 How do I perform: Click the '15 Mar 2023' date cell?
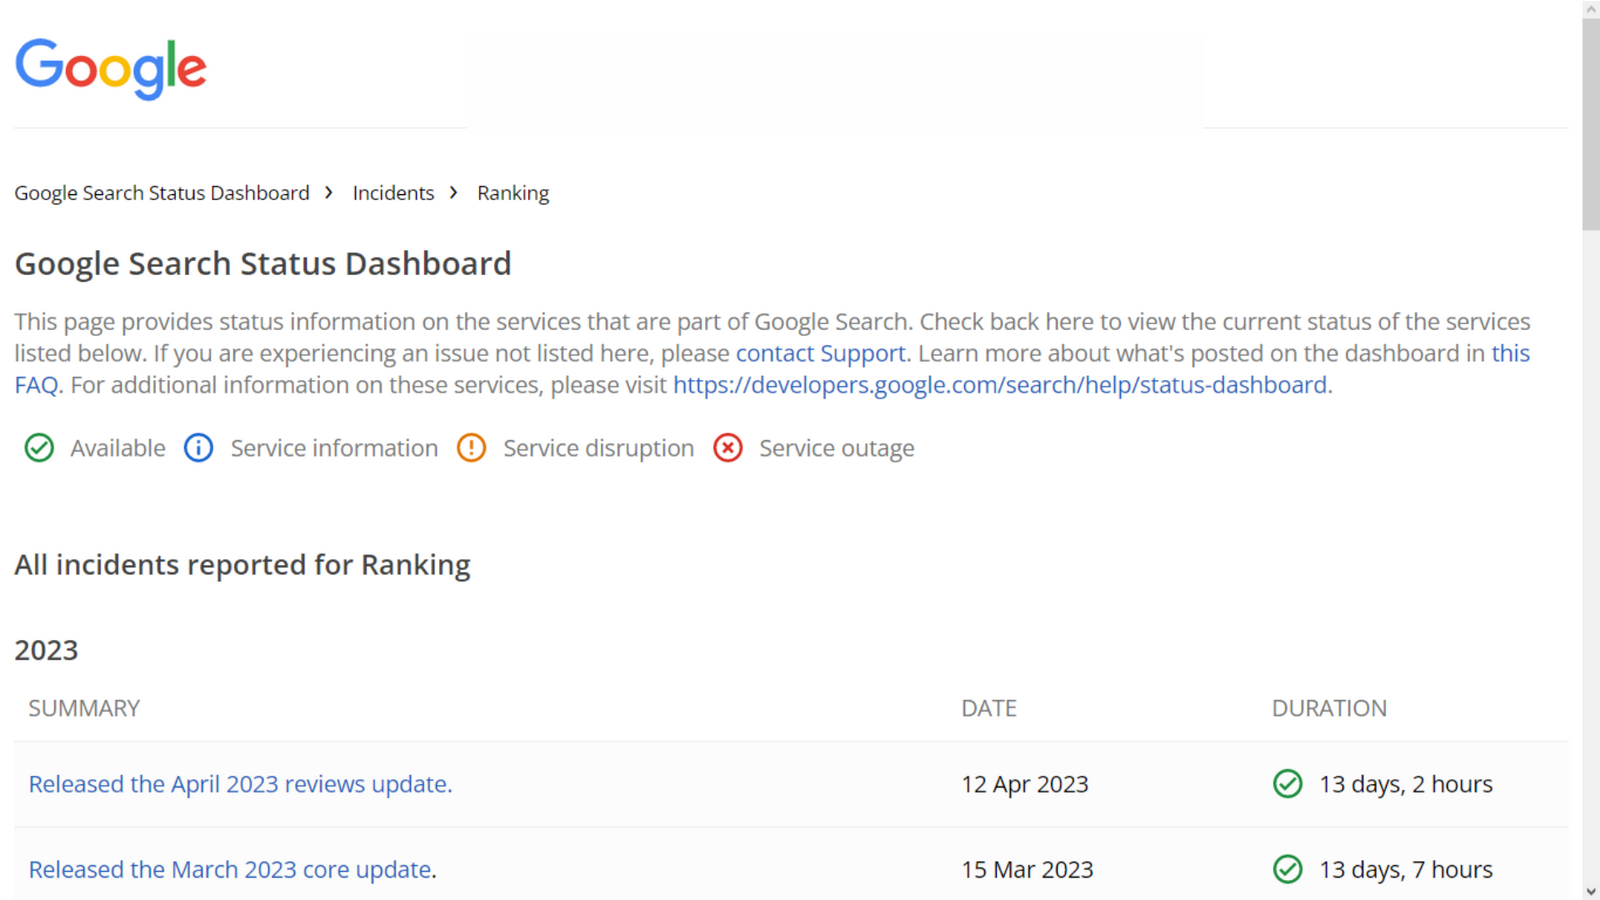(1027, 869)
